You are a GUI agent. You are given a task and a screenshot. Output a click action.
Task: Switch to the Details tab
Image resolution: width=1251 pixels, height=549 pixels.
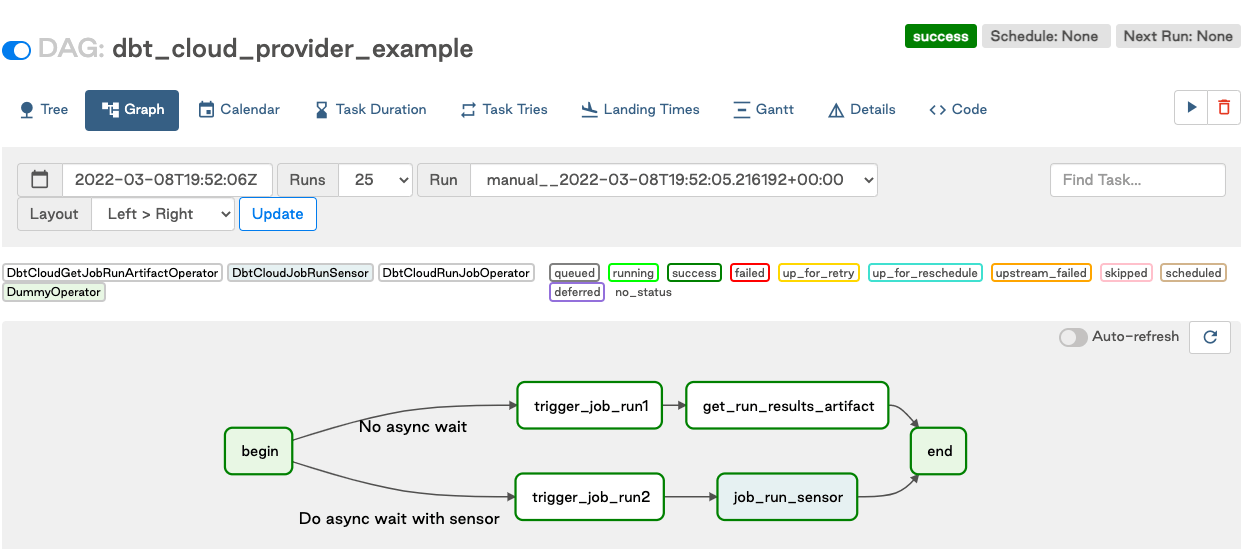[x=862, y=110]
